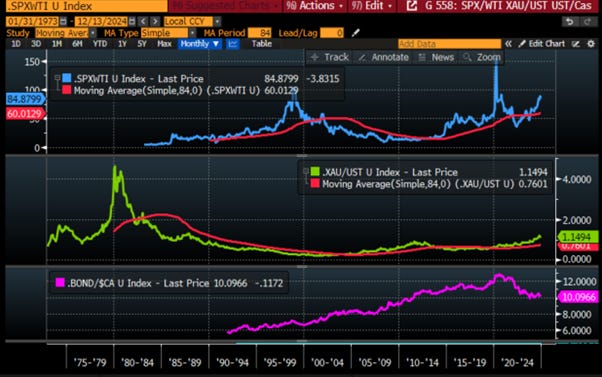This screenshot has width=602, height=377.
Task: Click the '20-'24 time axis label
Action: pos(518,362)
